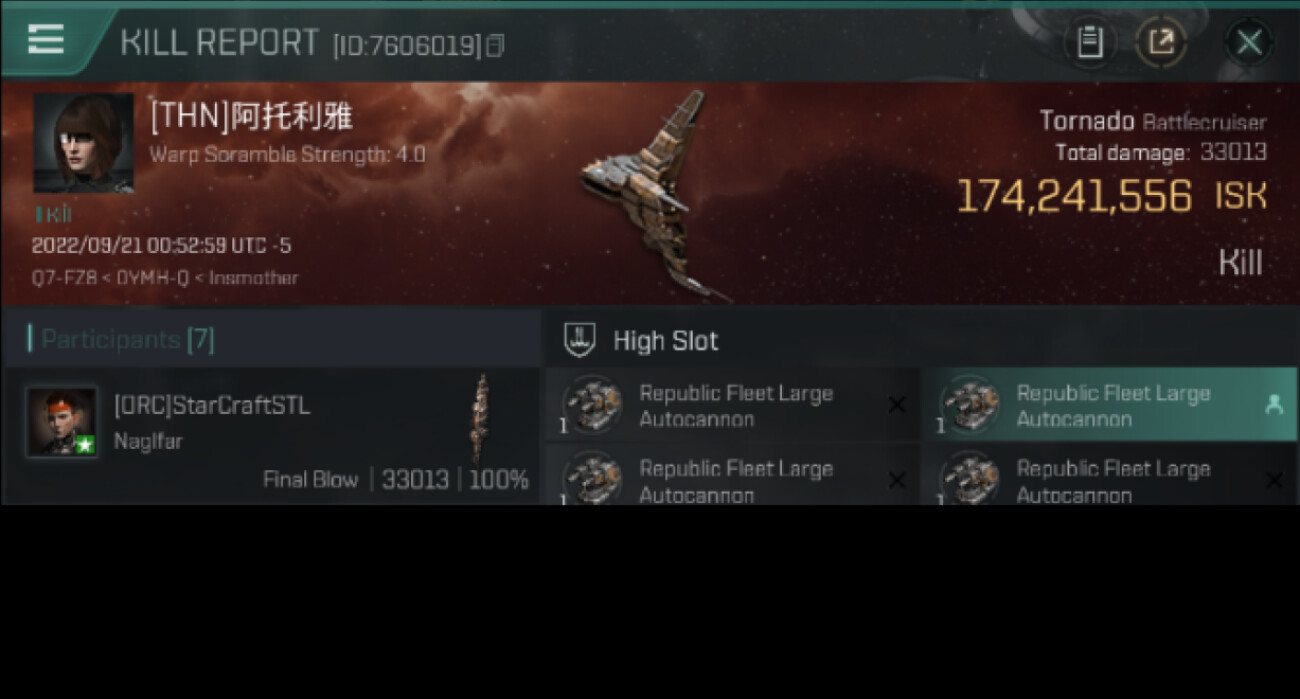Close the kill report window

(x=1248, y=42)
